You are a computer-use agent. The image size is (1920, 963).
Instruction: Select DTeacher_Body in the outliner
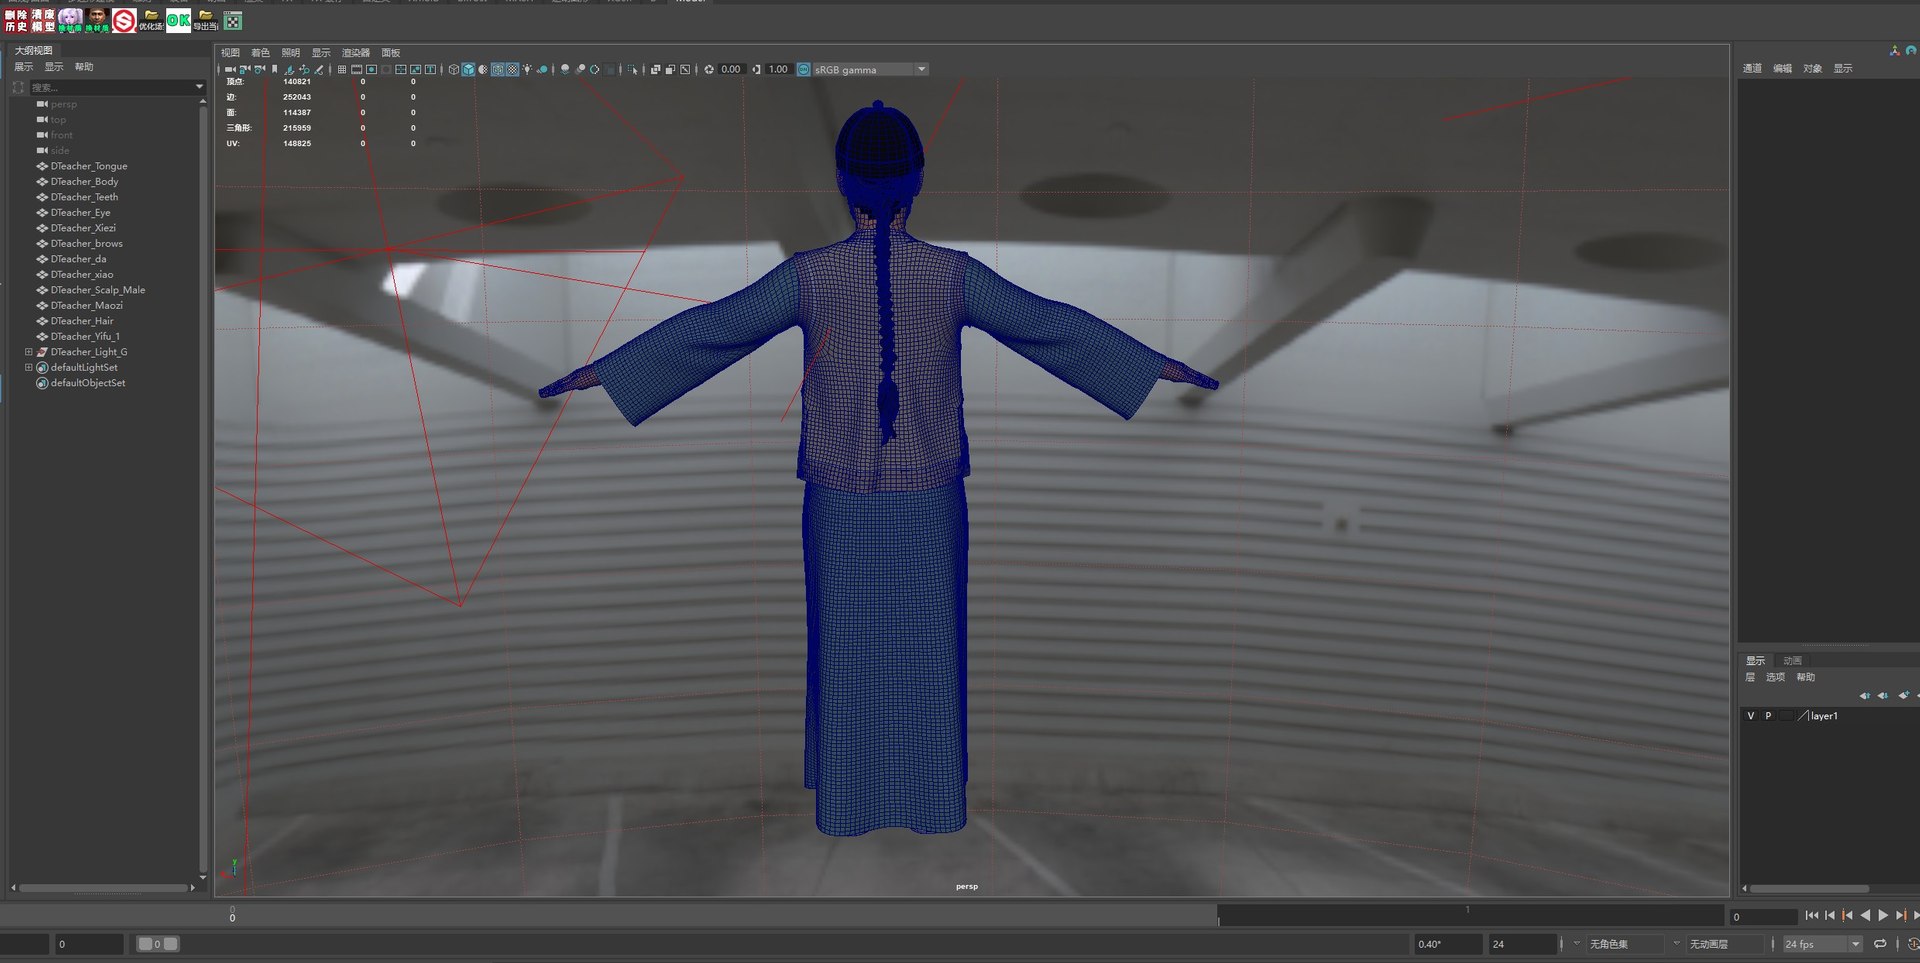pos(84,182)
